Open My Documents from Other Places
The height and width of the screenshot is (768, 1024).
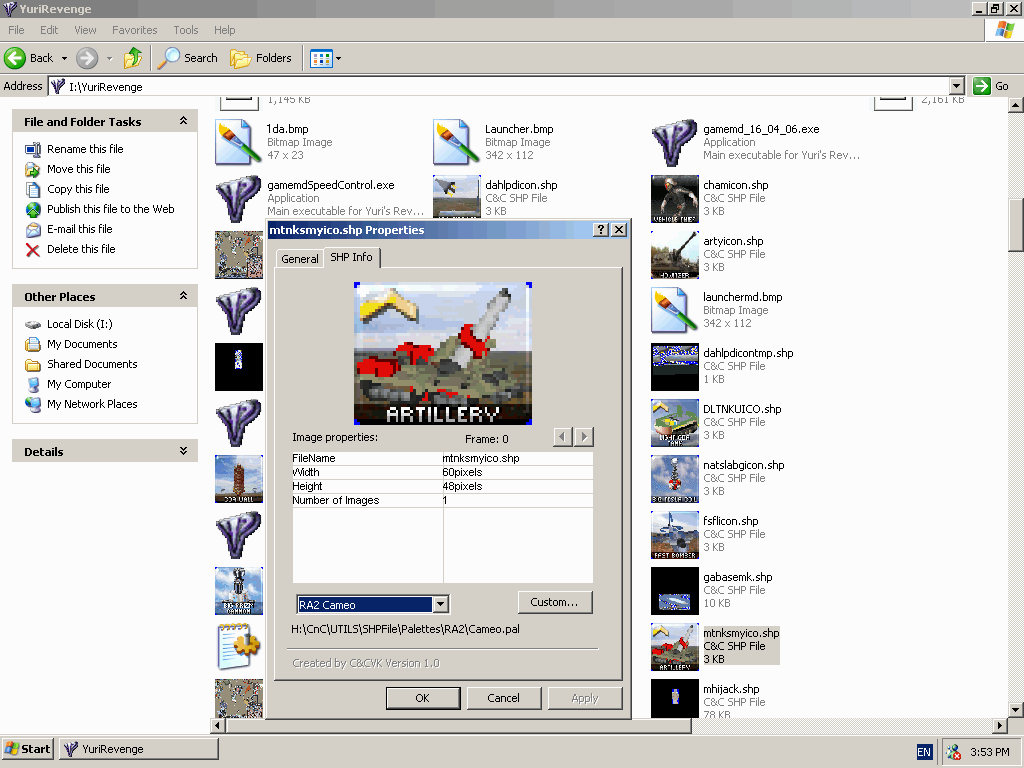(x=82, y=344)
